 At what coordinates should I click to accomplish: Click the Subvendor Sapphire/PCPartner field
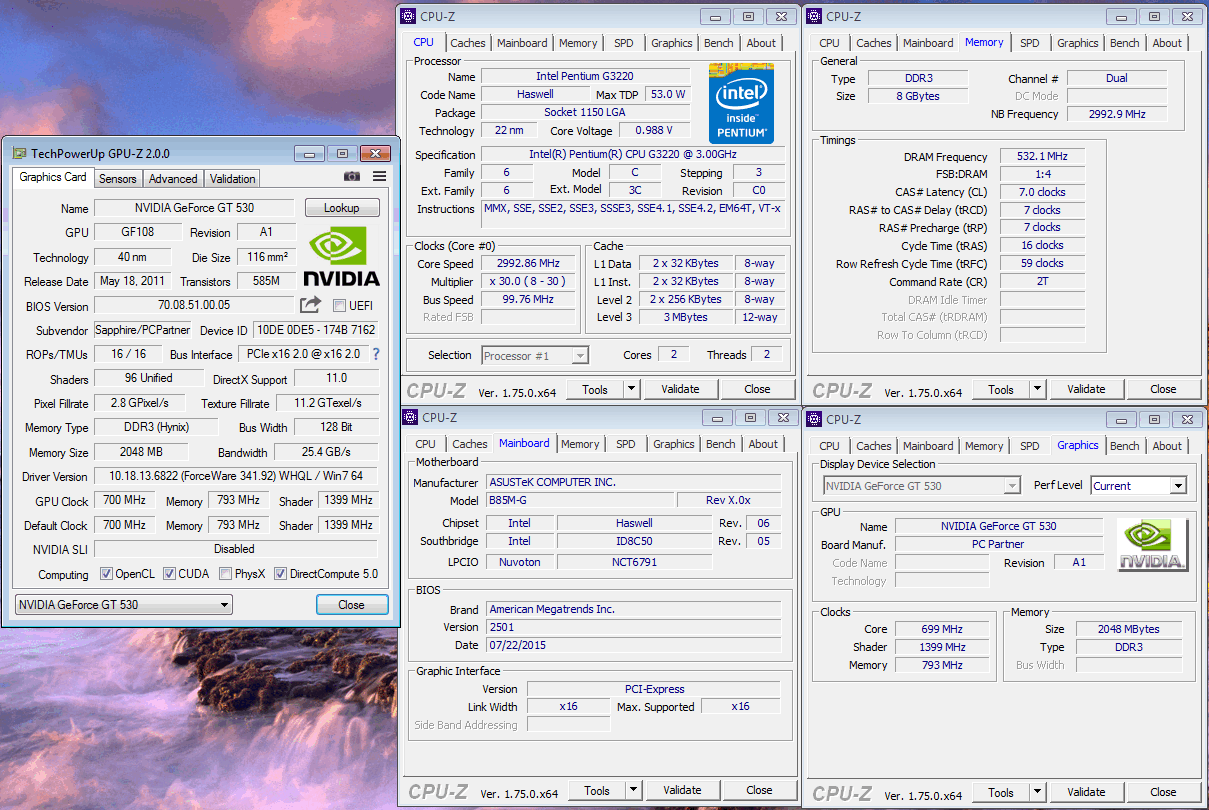144,330
